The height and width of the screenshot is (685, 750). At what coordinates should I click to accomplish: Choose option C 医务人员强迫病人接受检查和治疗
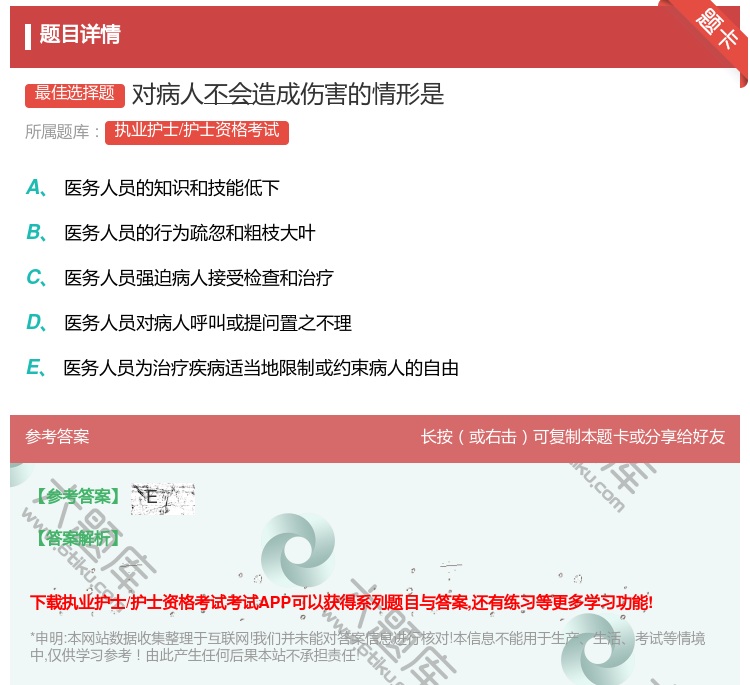(x=180, y=277)
